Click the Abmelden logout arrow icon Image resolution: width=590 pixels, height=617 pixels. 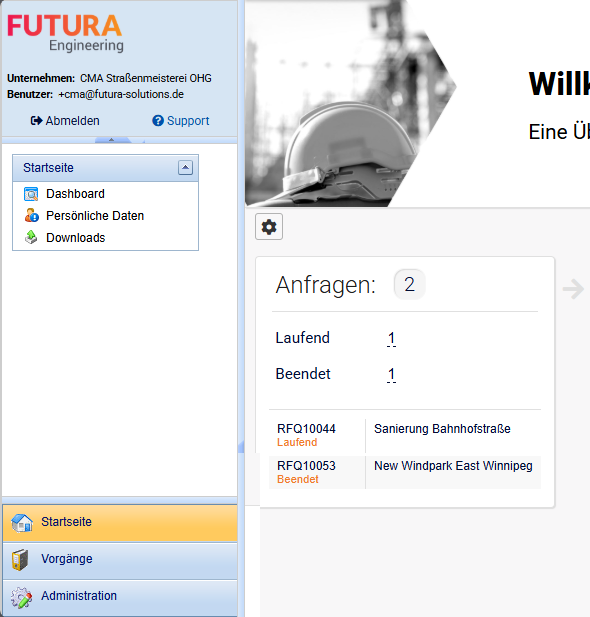[x=36, y=121]
